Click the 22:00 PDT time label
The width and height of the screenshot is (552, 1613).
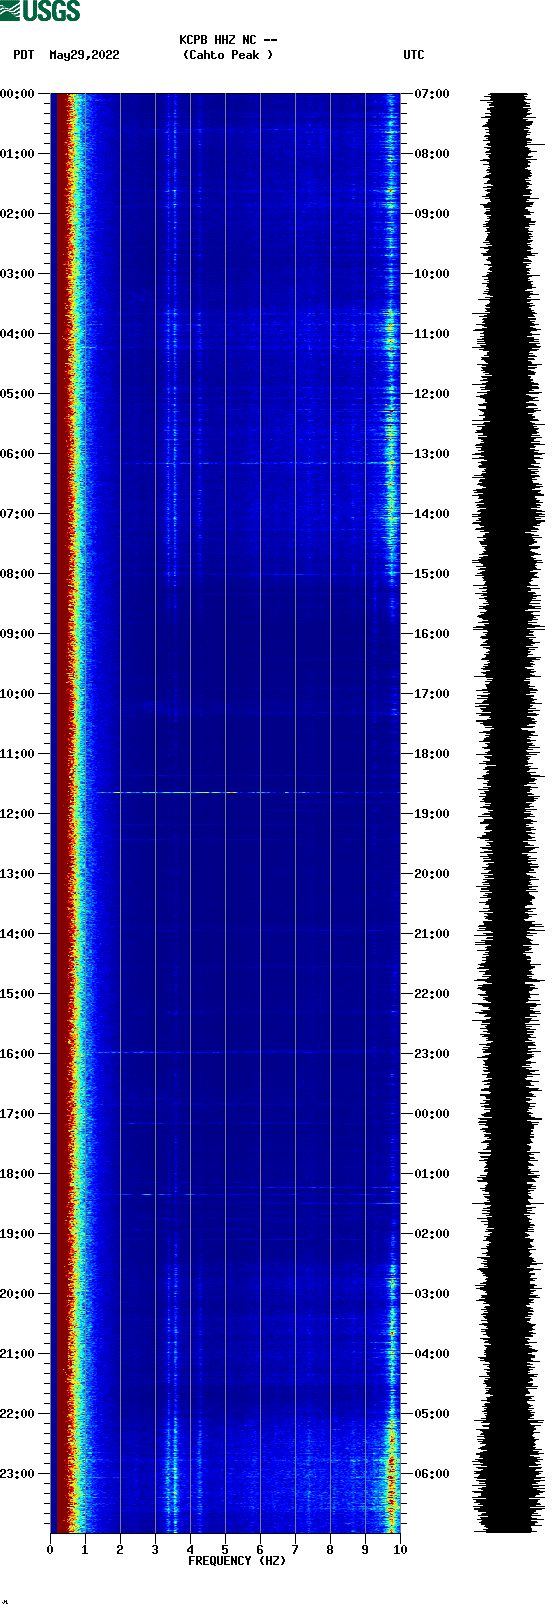(x=17, y=1414)
